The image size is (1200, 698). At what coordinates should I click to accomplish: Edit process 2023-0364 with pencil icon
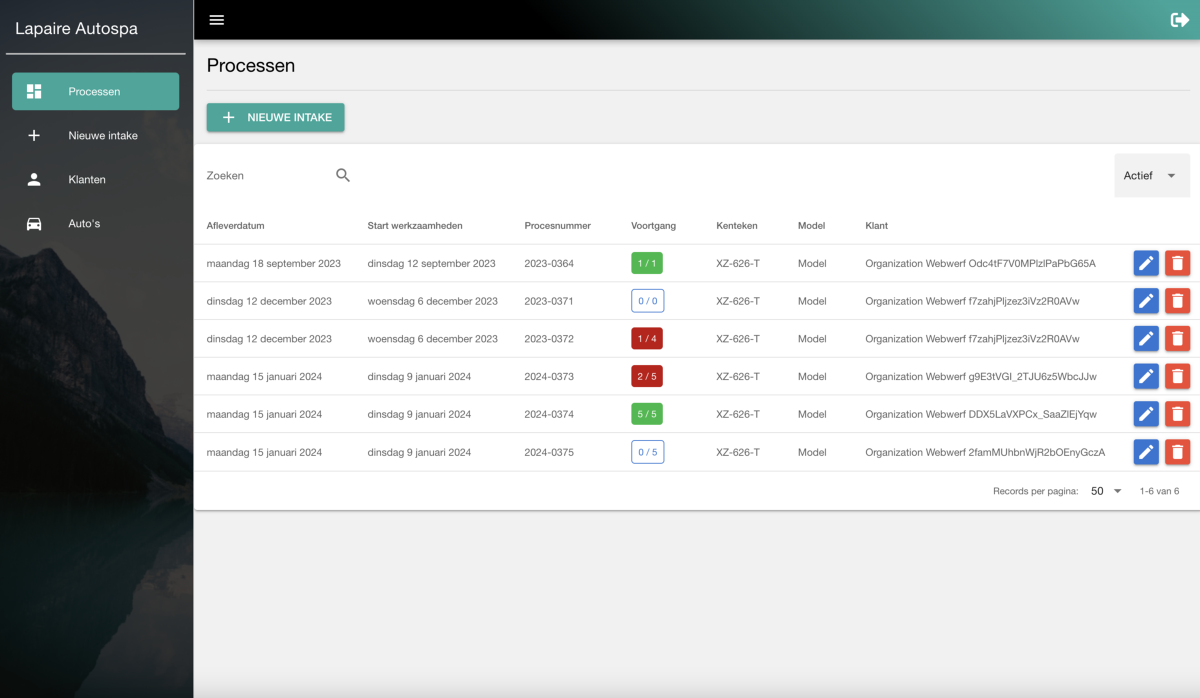pos(1146,263)
